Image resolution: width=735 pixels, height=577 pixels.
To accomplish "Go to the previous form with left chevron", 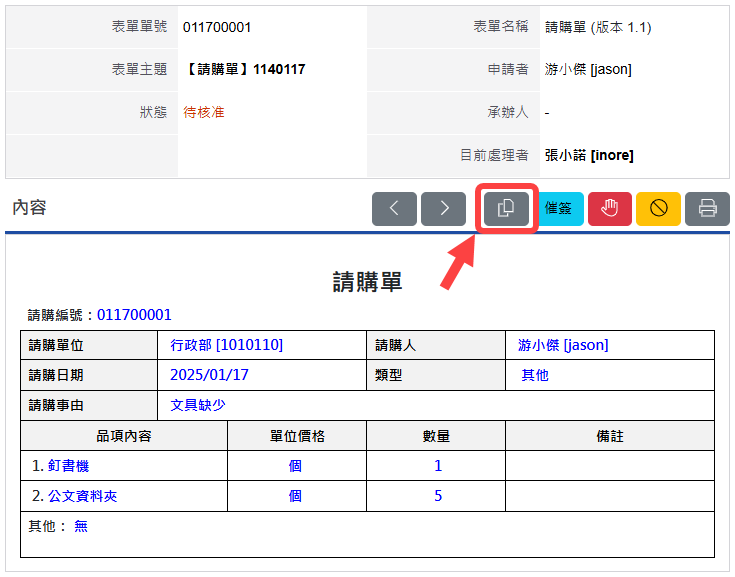I will tap(394, 209).
